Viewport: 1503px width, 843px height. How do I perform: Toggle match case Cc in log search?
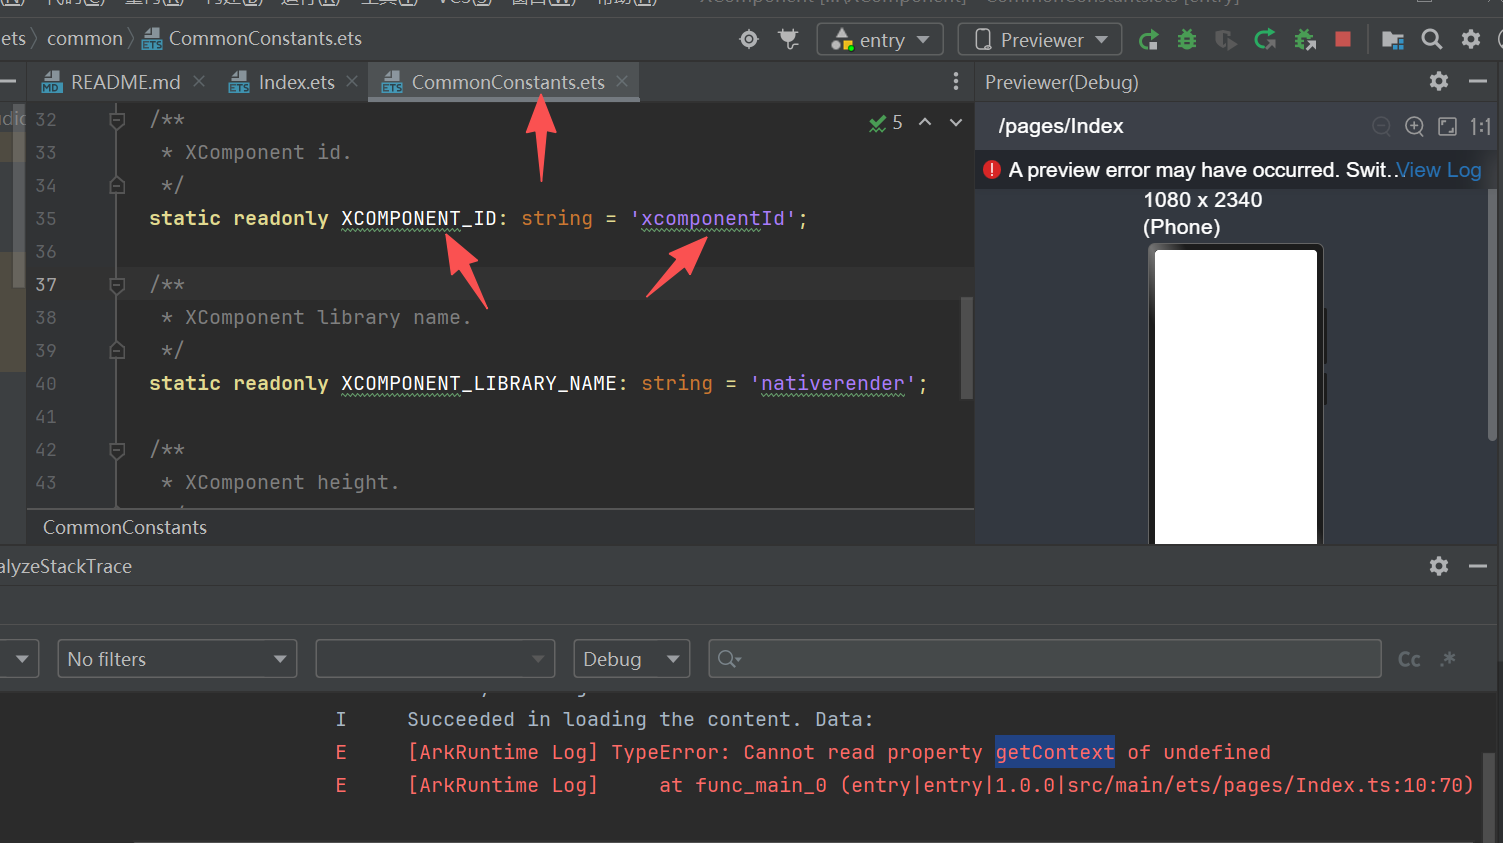(1409, 659)
